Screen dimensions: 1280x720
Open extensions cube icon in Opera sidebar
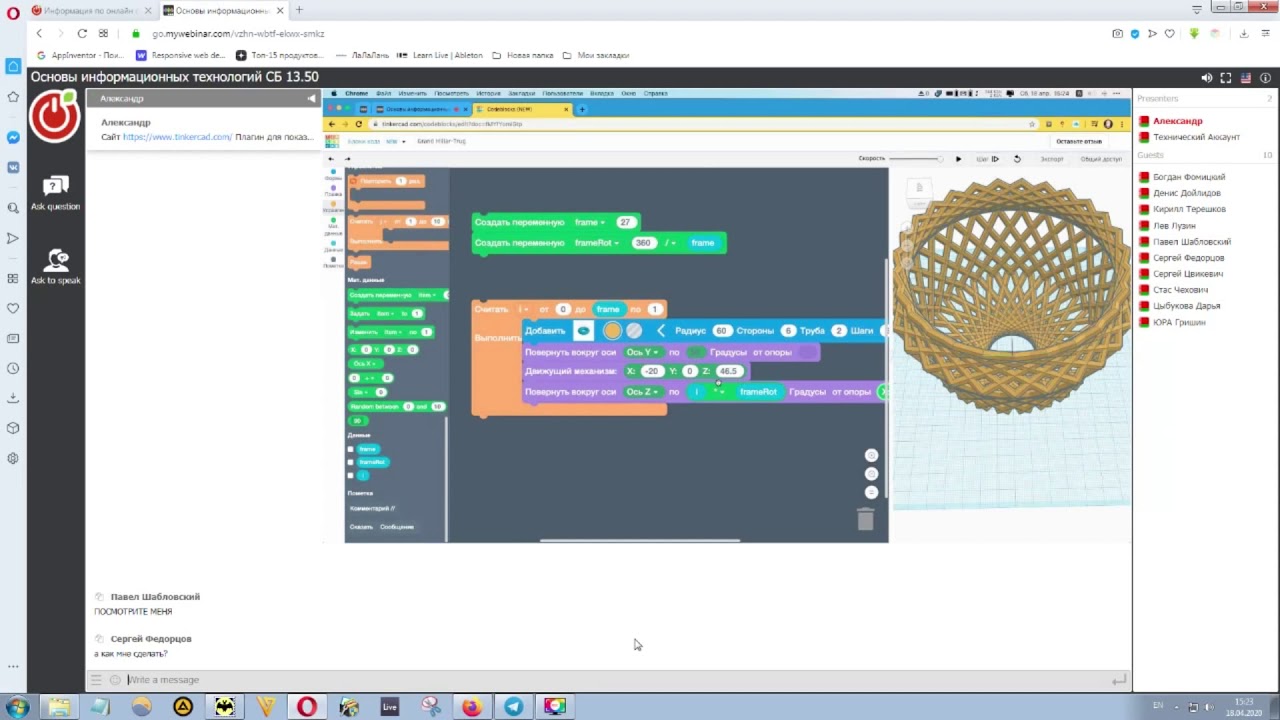[x=13, y=428]
